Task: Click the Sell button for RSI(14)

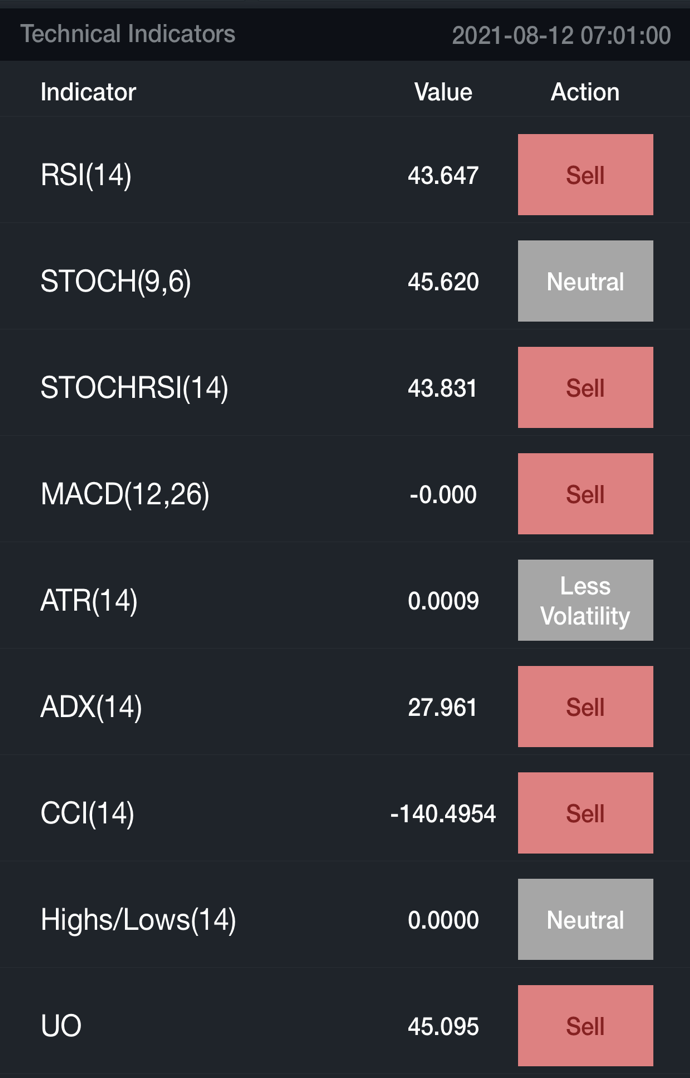Action: [585, 175]
